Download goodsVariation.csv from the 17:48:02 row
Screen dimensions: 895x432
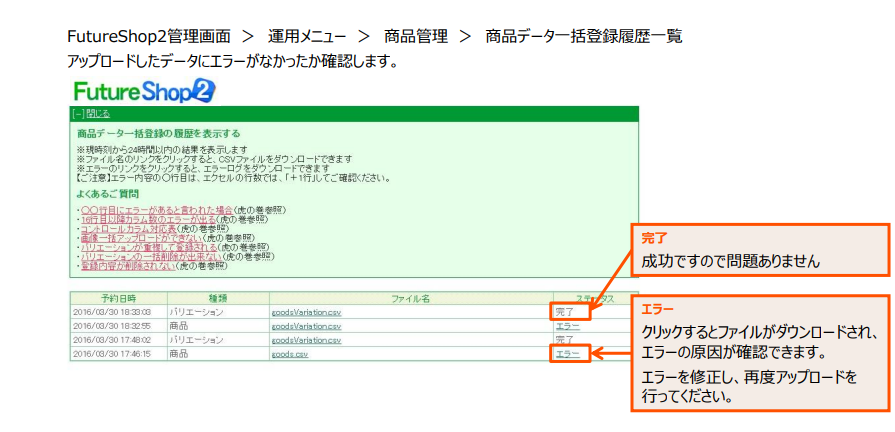tap(307, 340)
